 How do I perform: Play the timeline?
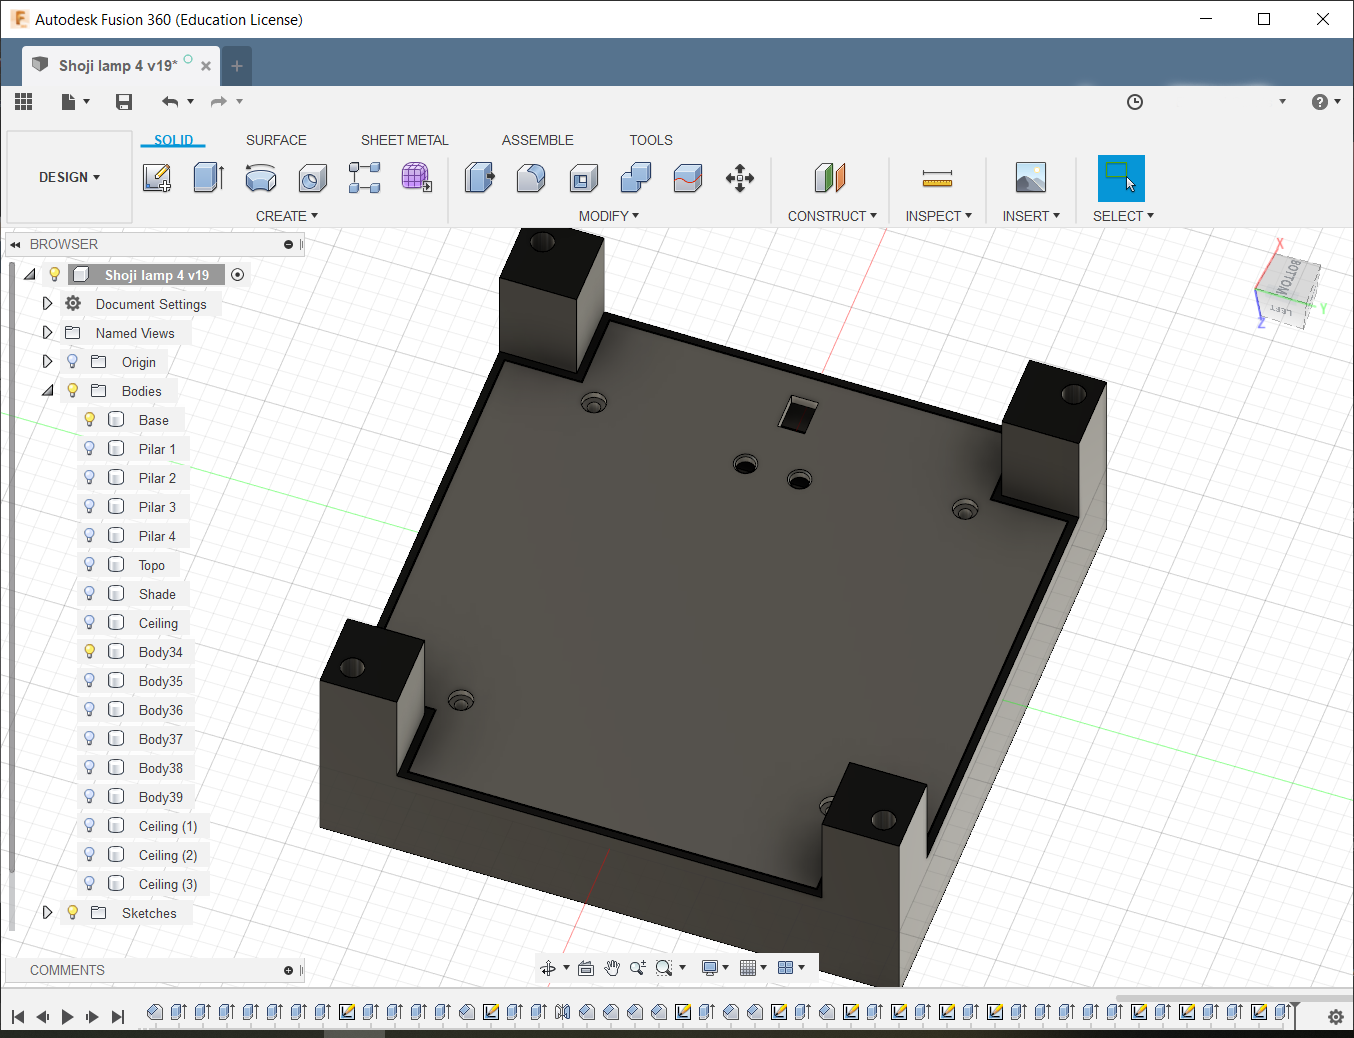[x=67, y=1017]
